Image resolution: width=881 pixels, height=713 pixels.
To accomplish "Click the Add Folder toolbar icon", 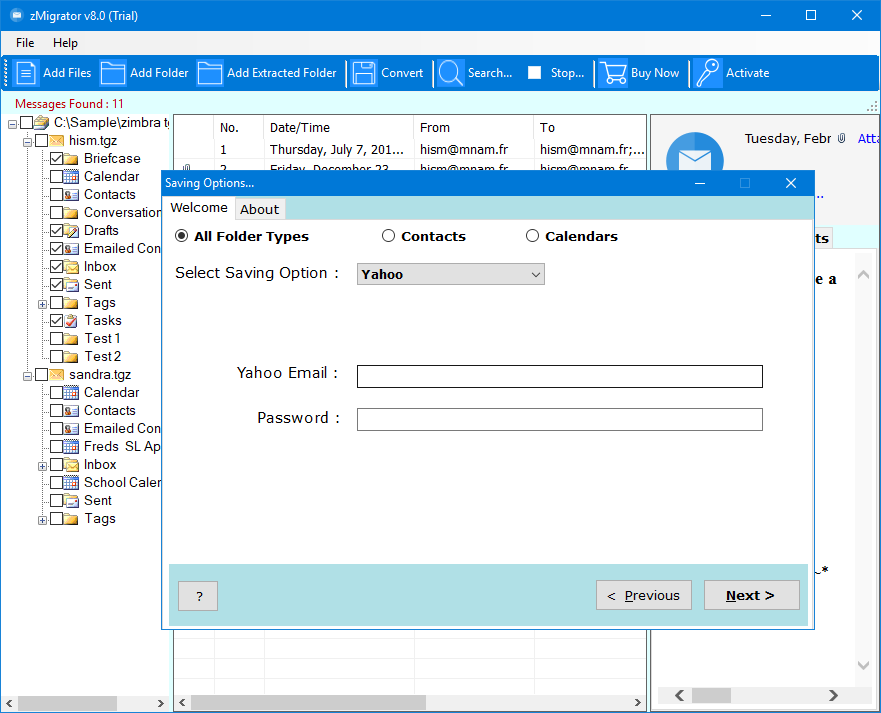I will [x=113, y=73].
